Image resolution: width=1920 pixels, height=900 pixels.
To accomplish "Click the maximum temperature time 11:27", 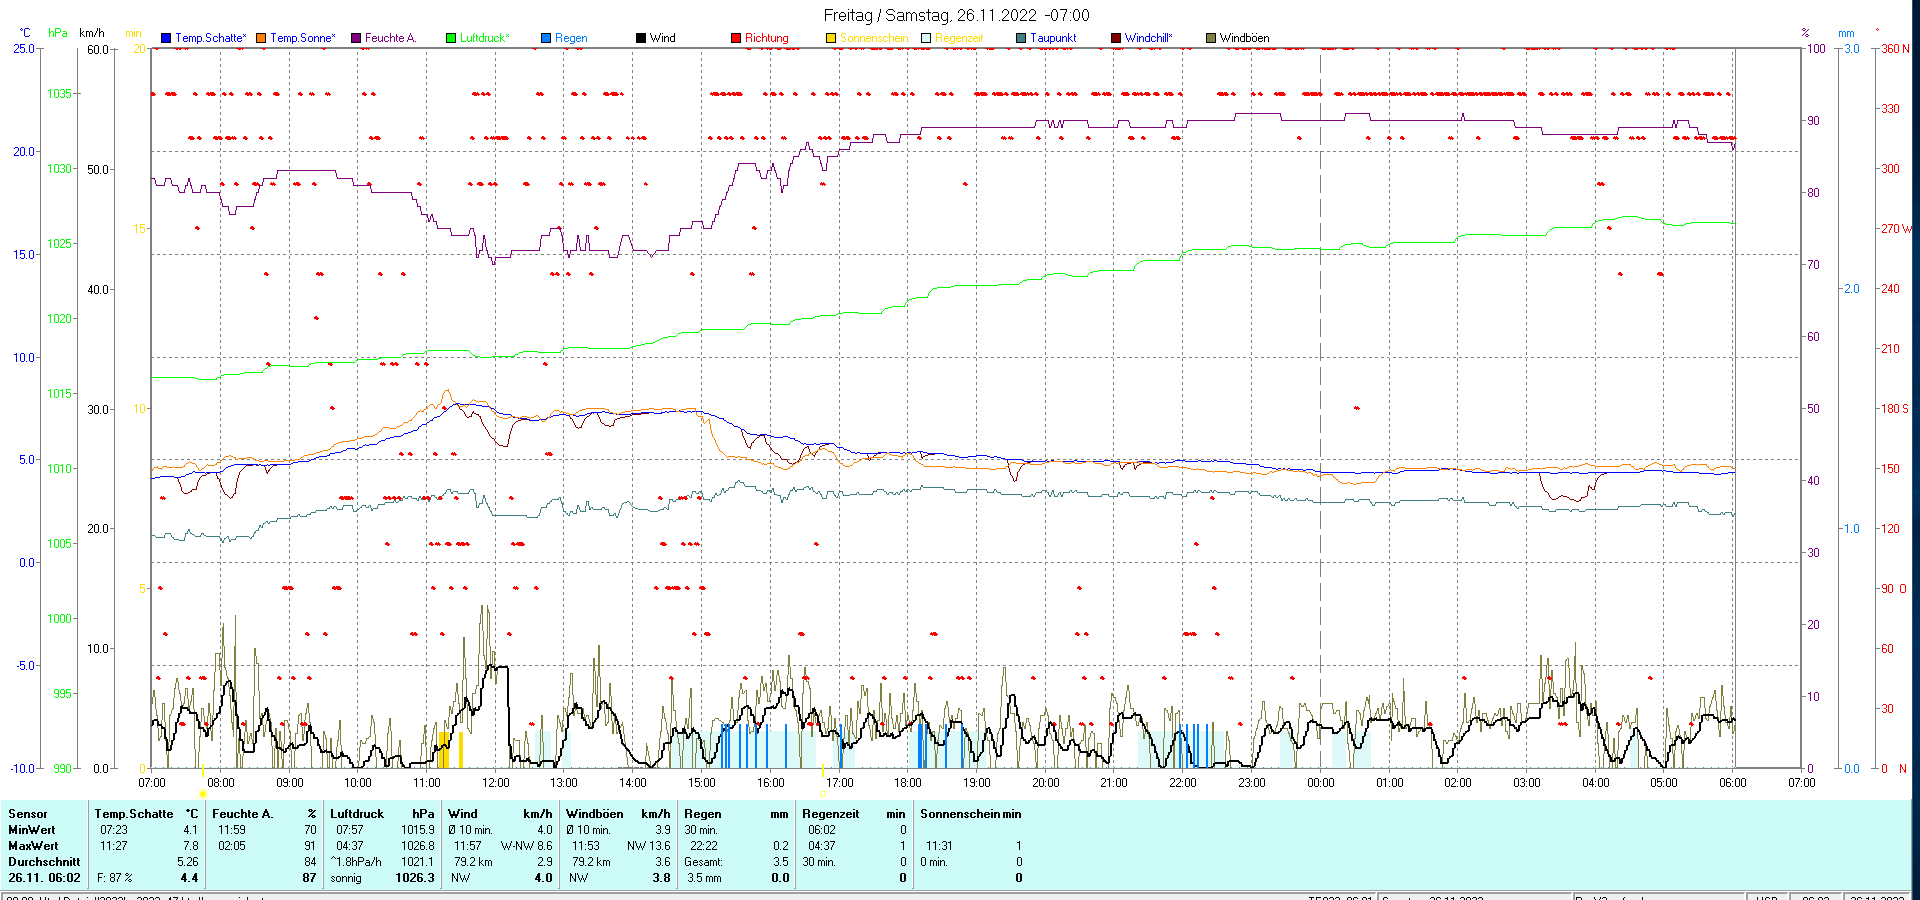I will 114,846.
